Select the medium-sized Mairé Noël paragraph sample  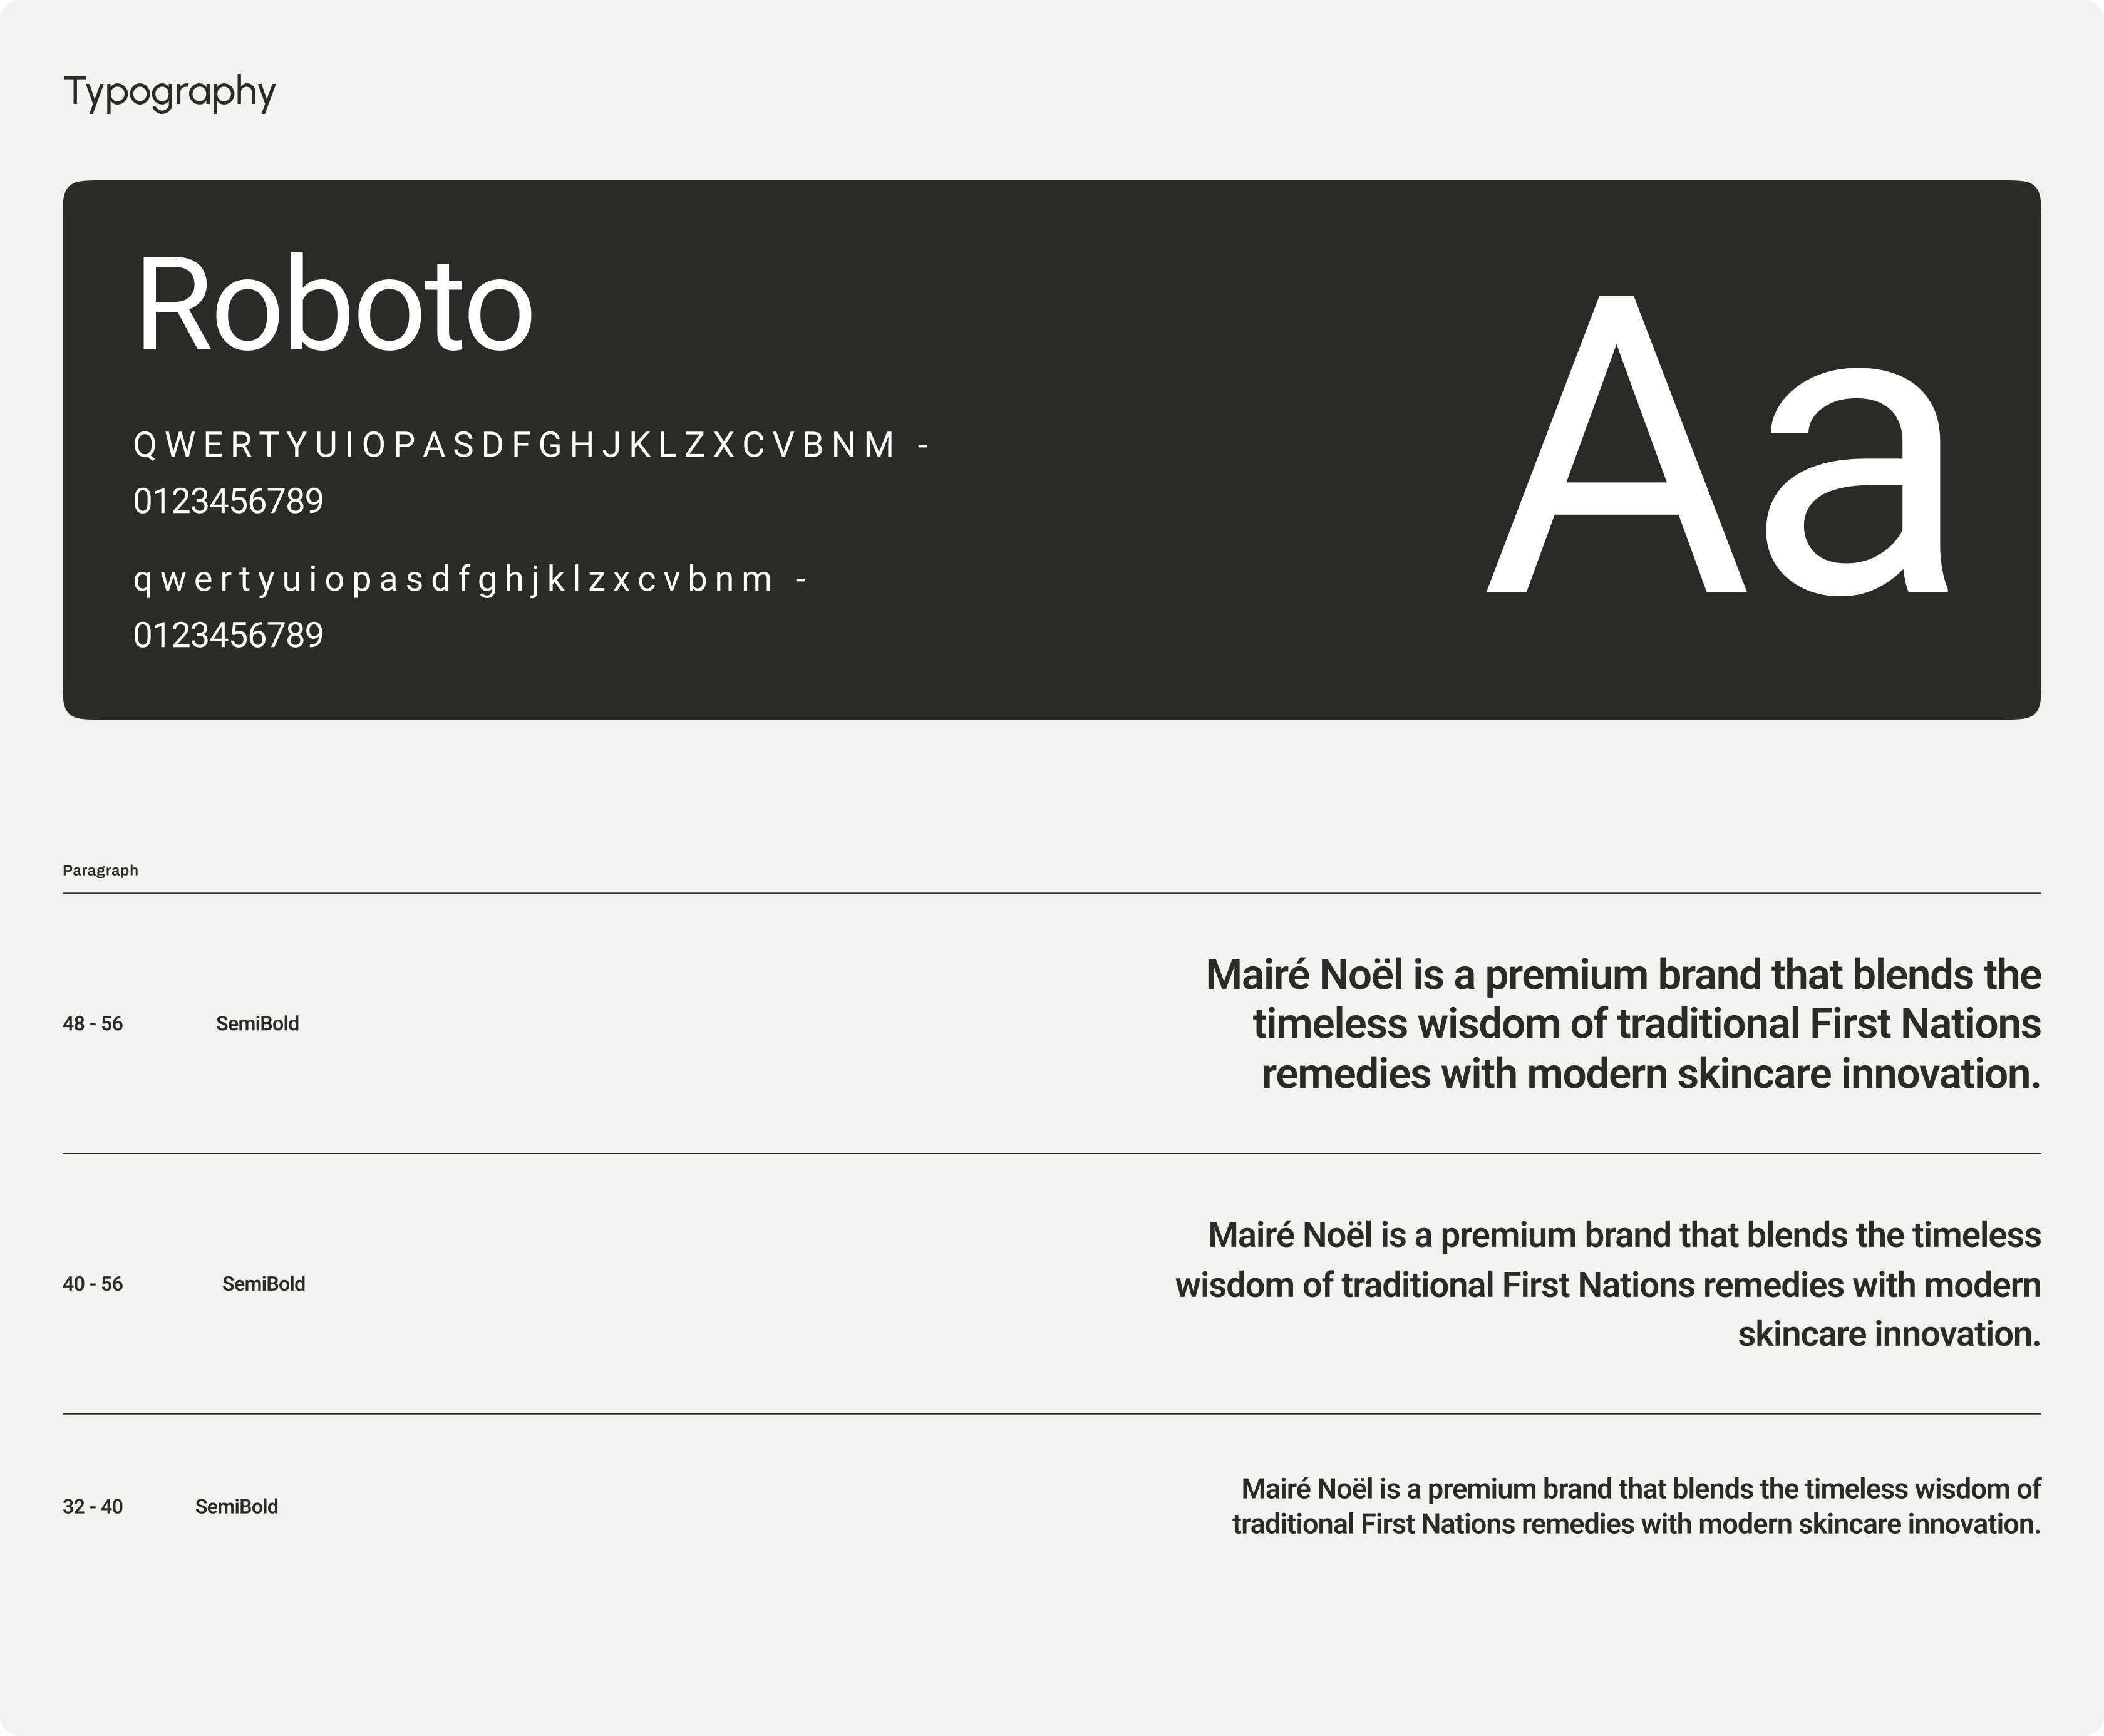point(1607,1284)
